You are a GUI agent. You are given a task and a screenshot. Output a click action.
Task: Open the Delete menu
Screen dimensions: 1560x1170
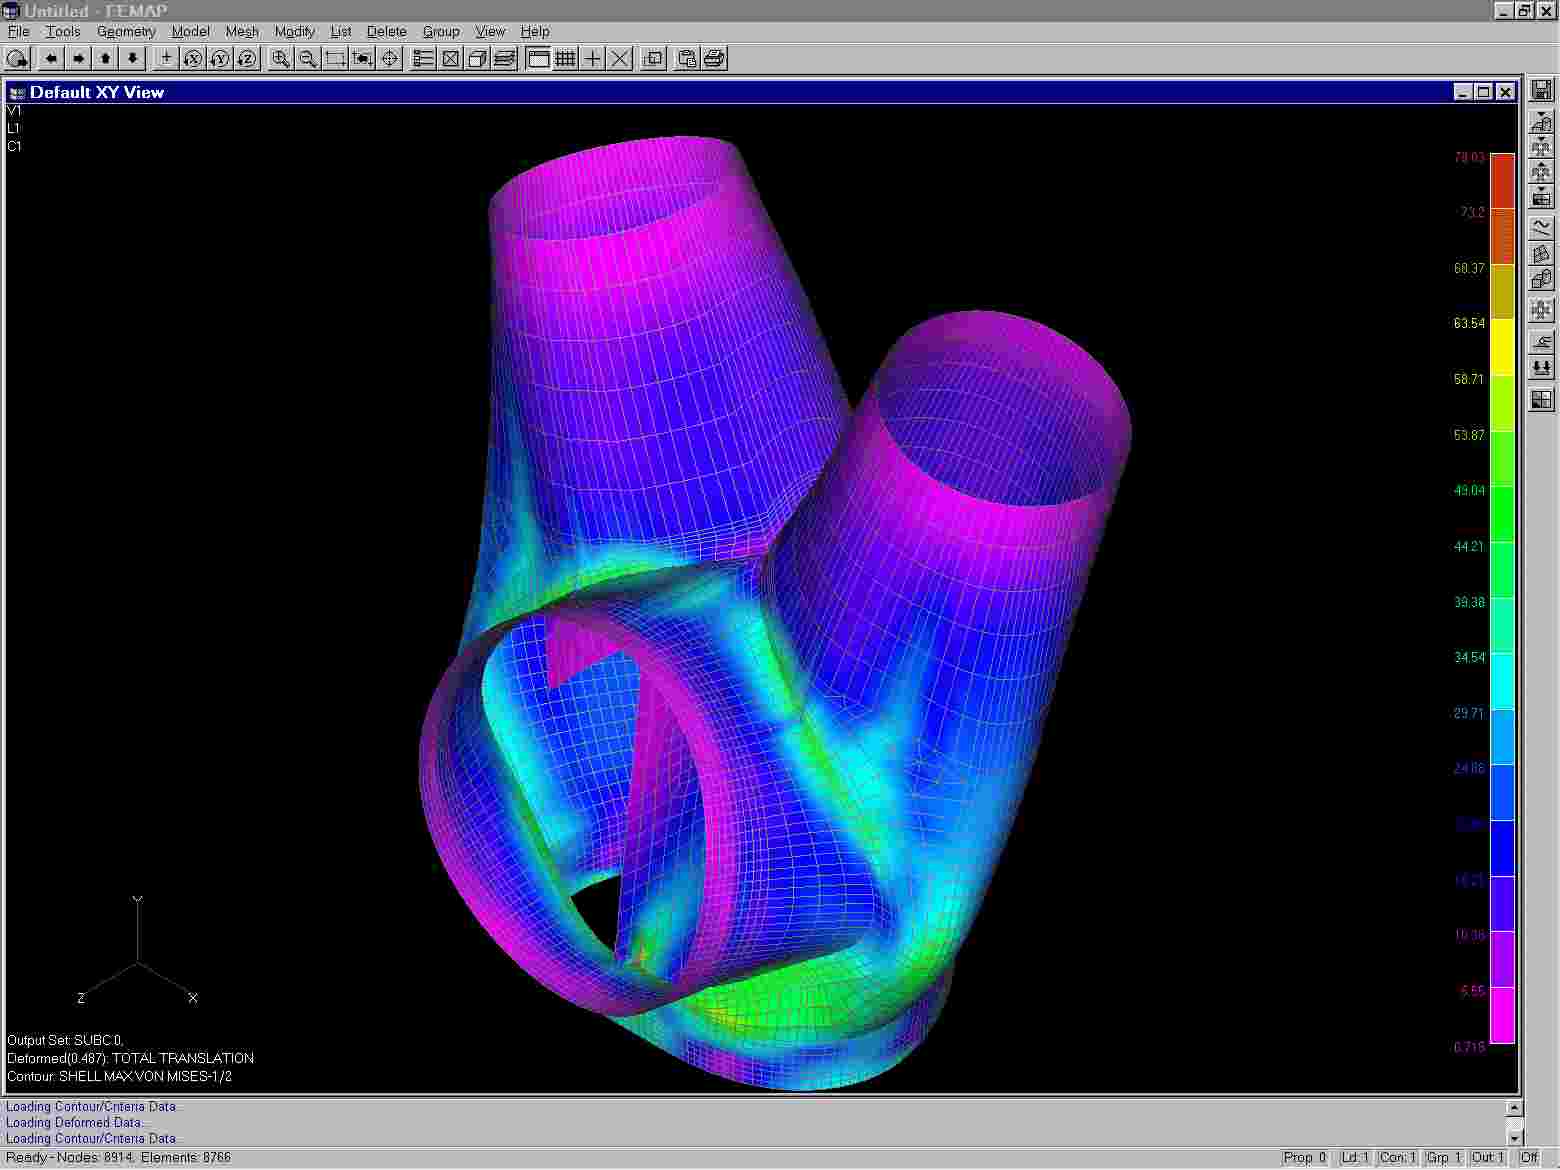point(386,31)
